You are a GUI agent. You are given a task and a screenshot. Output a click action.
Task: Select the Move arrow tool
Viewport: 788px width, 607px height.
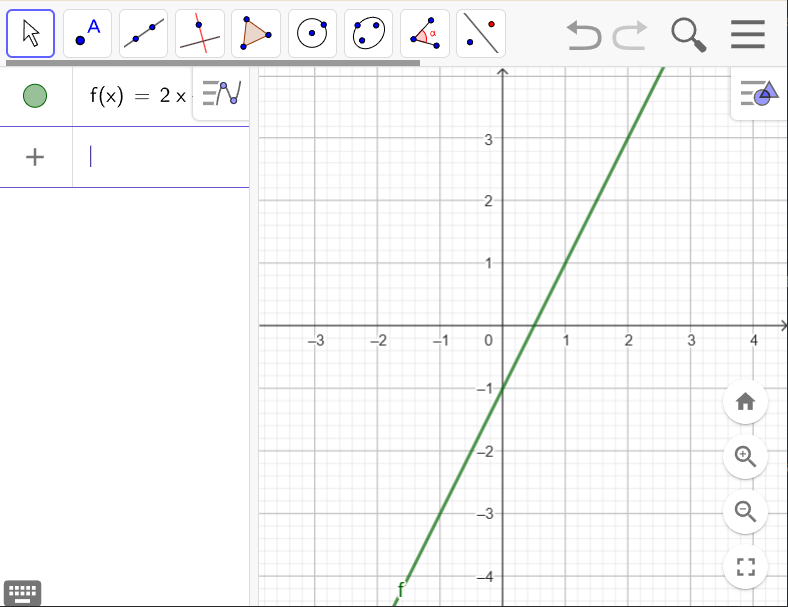coord(30,34)
